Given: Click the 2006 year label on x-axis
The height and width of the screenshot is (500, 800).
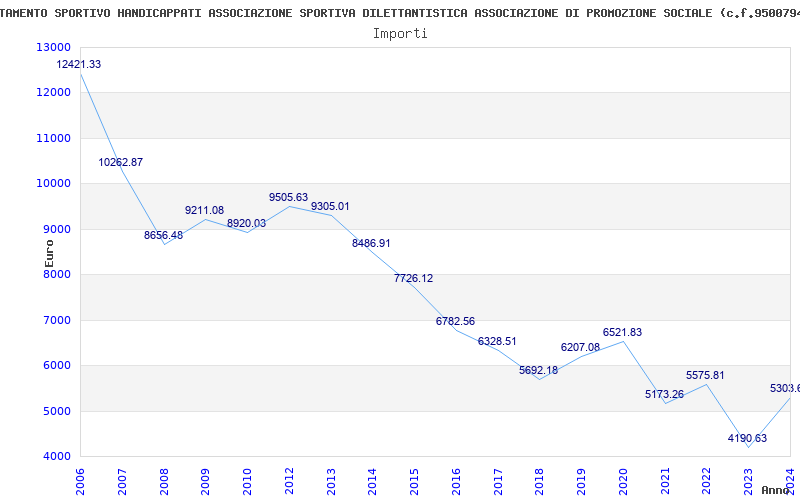Looking at the screenshot, I should pyautogui.click(x=80, y=482).
